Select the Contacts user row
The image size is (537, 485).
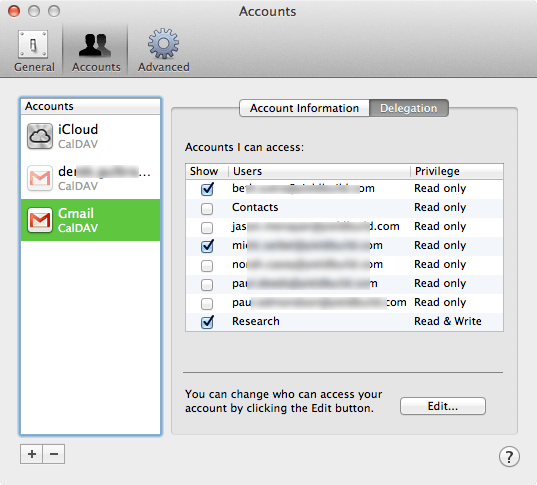click(344, 208)
